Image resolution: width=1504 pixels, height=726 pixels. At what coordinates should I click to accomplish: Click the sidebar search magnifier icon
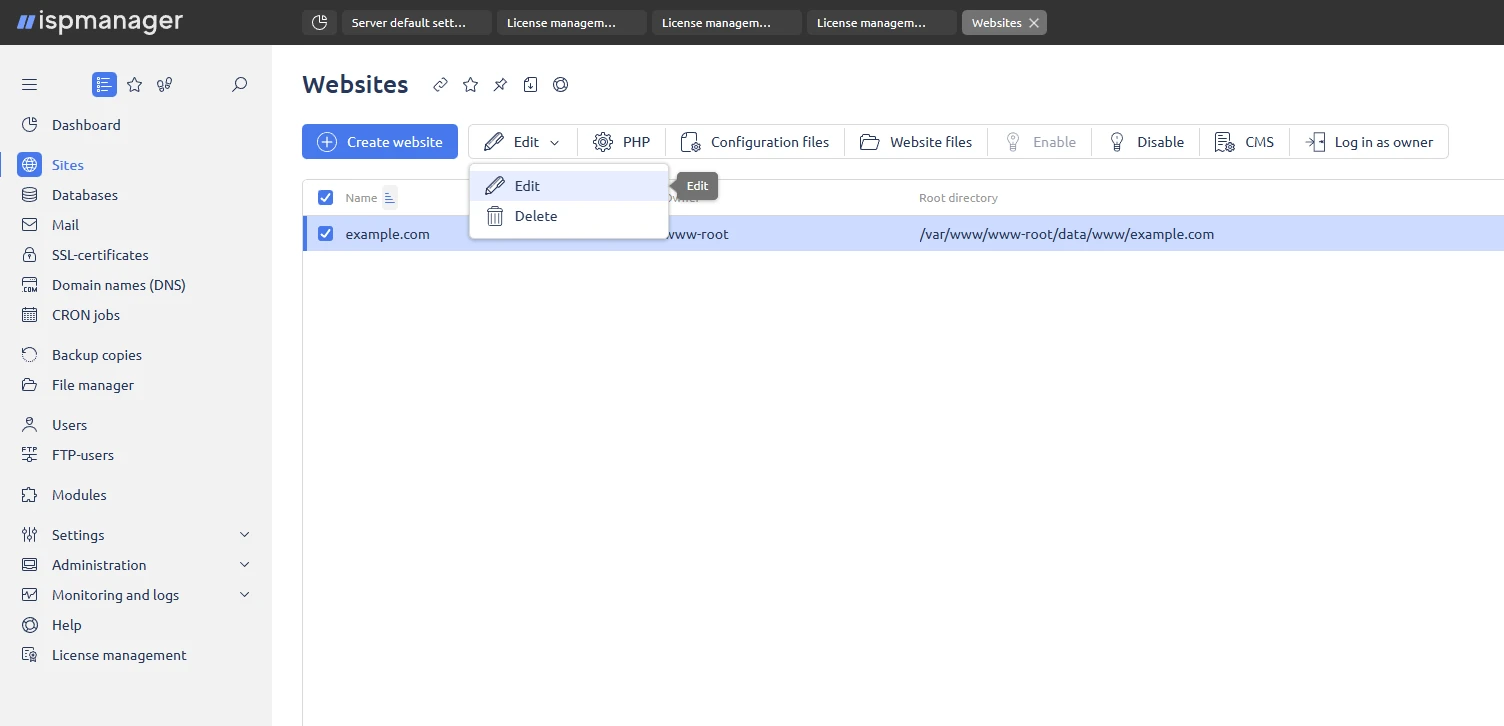pyautogui.click(x=239, y=85)
